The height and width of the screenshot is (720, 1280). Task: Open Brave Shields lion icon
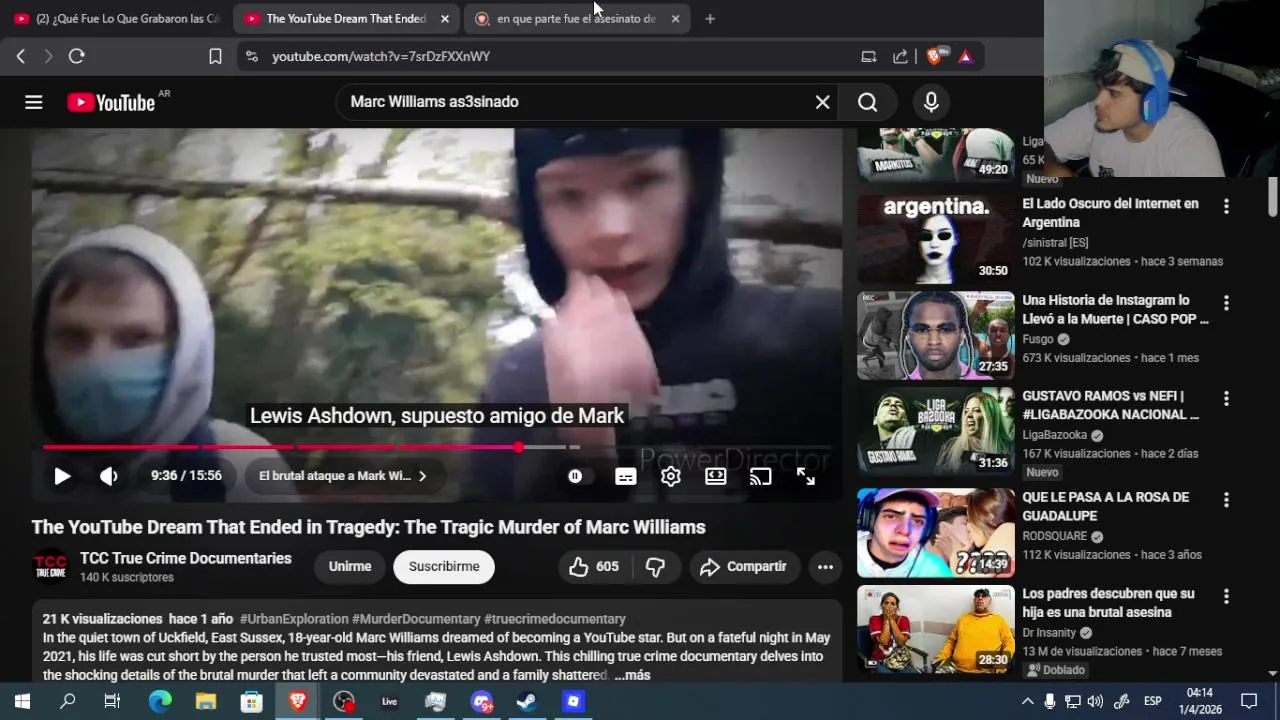point(934,56)
